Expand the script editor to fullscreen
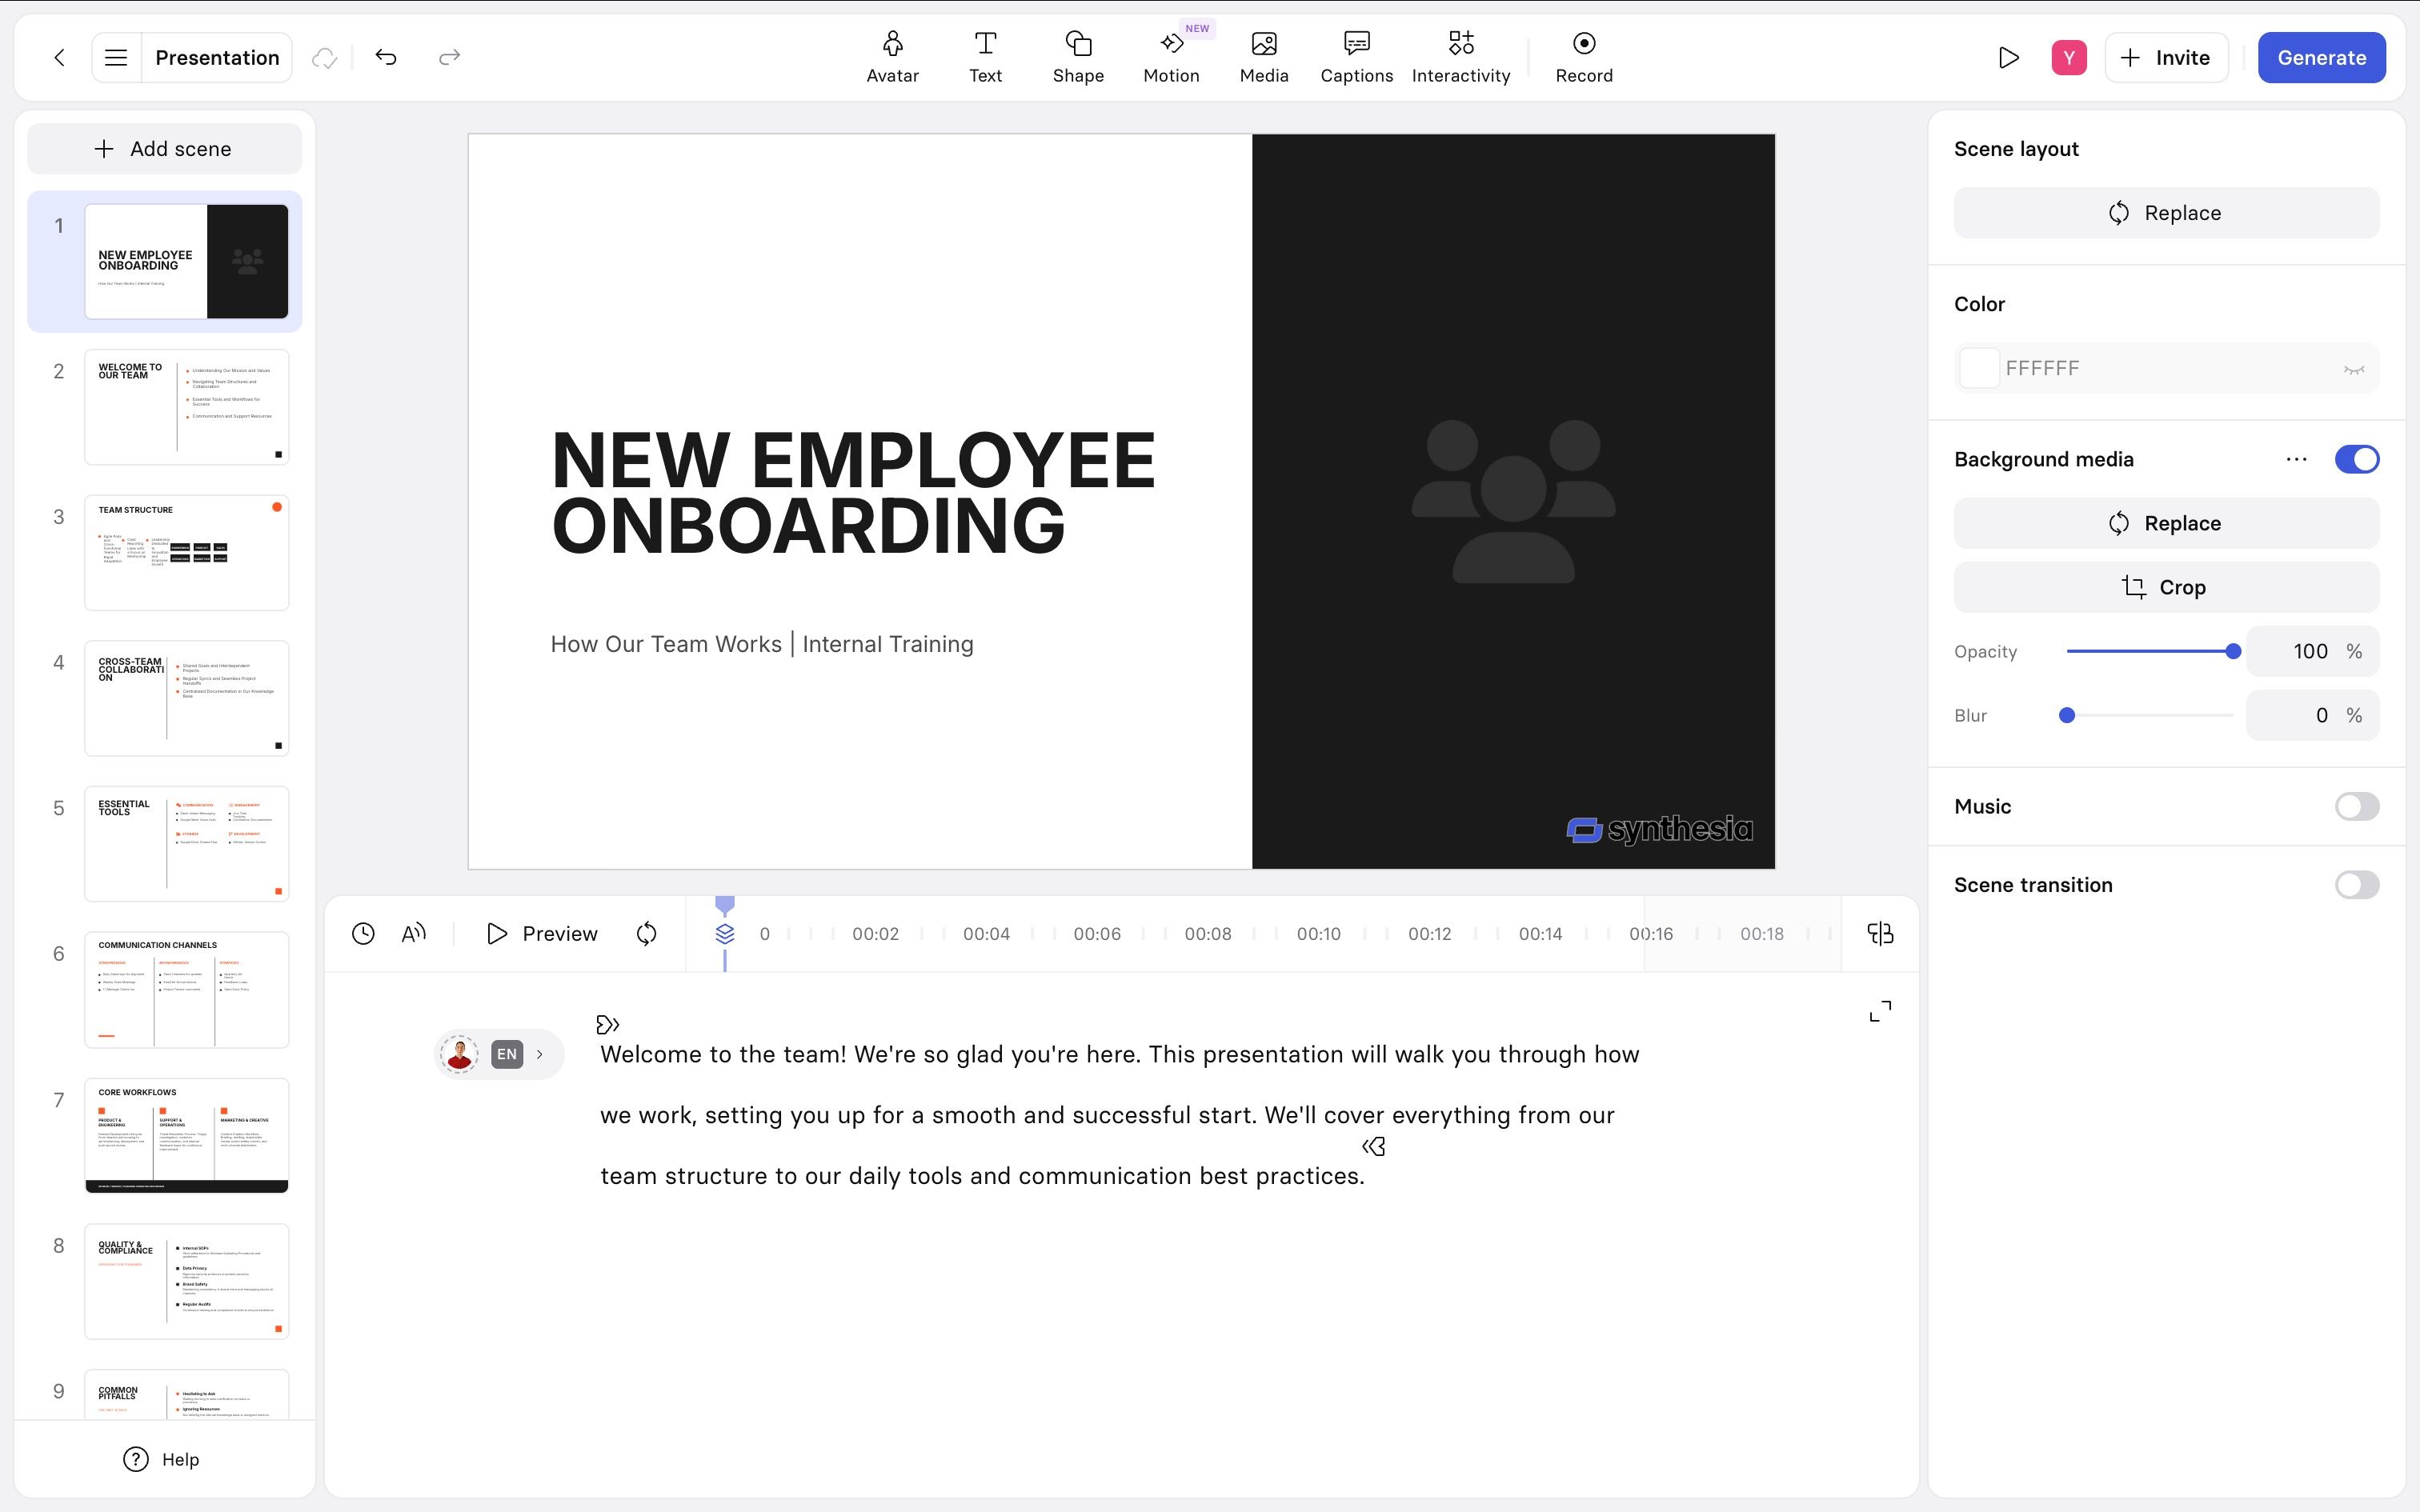2420x1512 pixels. pos(1880,1011)
